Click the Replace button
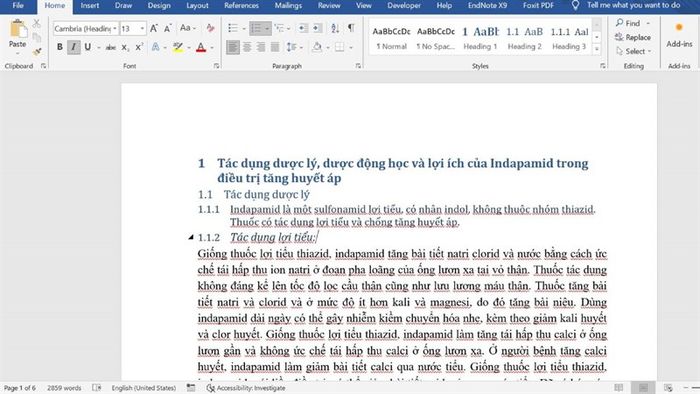Screen dimensions: 700x394 pyautogui.click(x=633, y=37)
